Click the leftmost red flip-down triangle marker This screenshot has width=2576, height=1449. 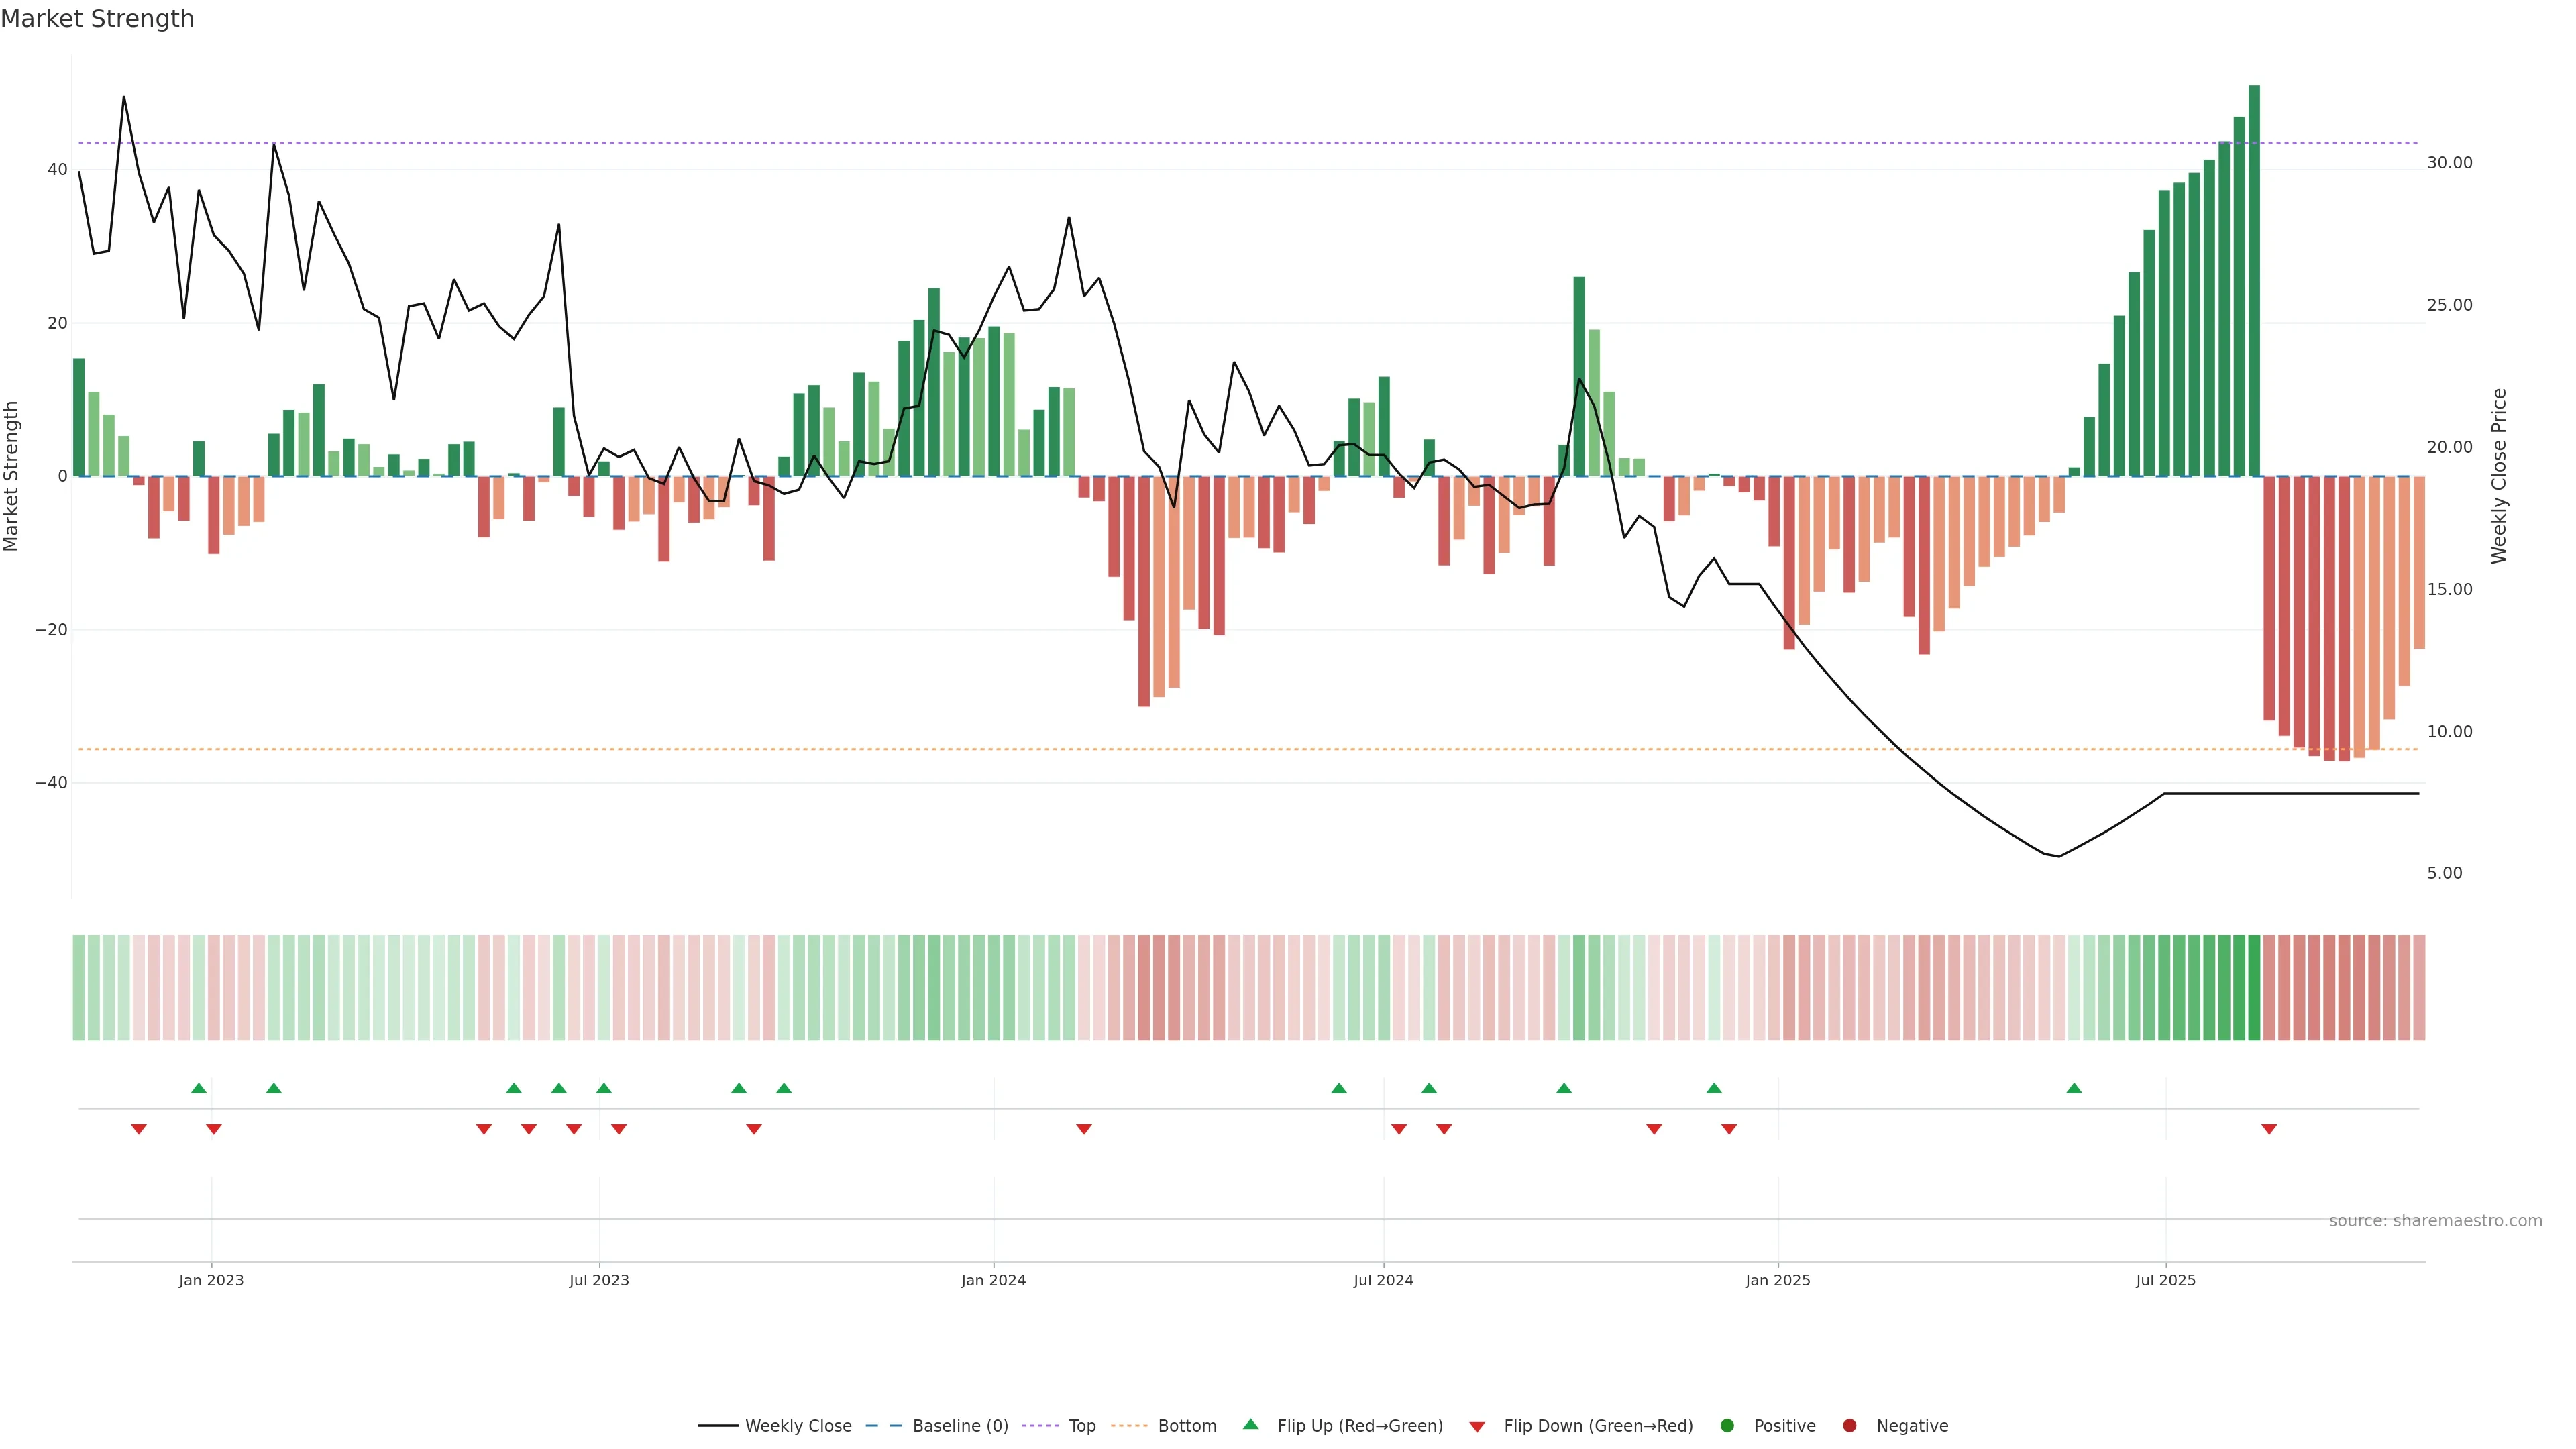(139, 1129)
